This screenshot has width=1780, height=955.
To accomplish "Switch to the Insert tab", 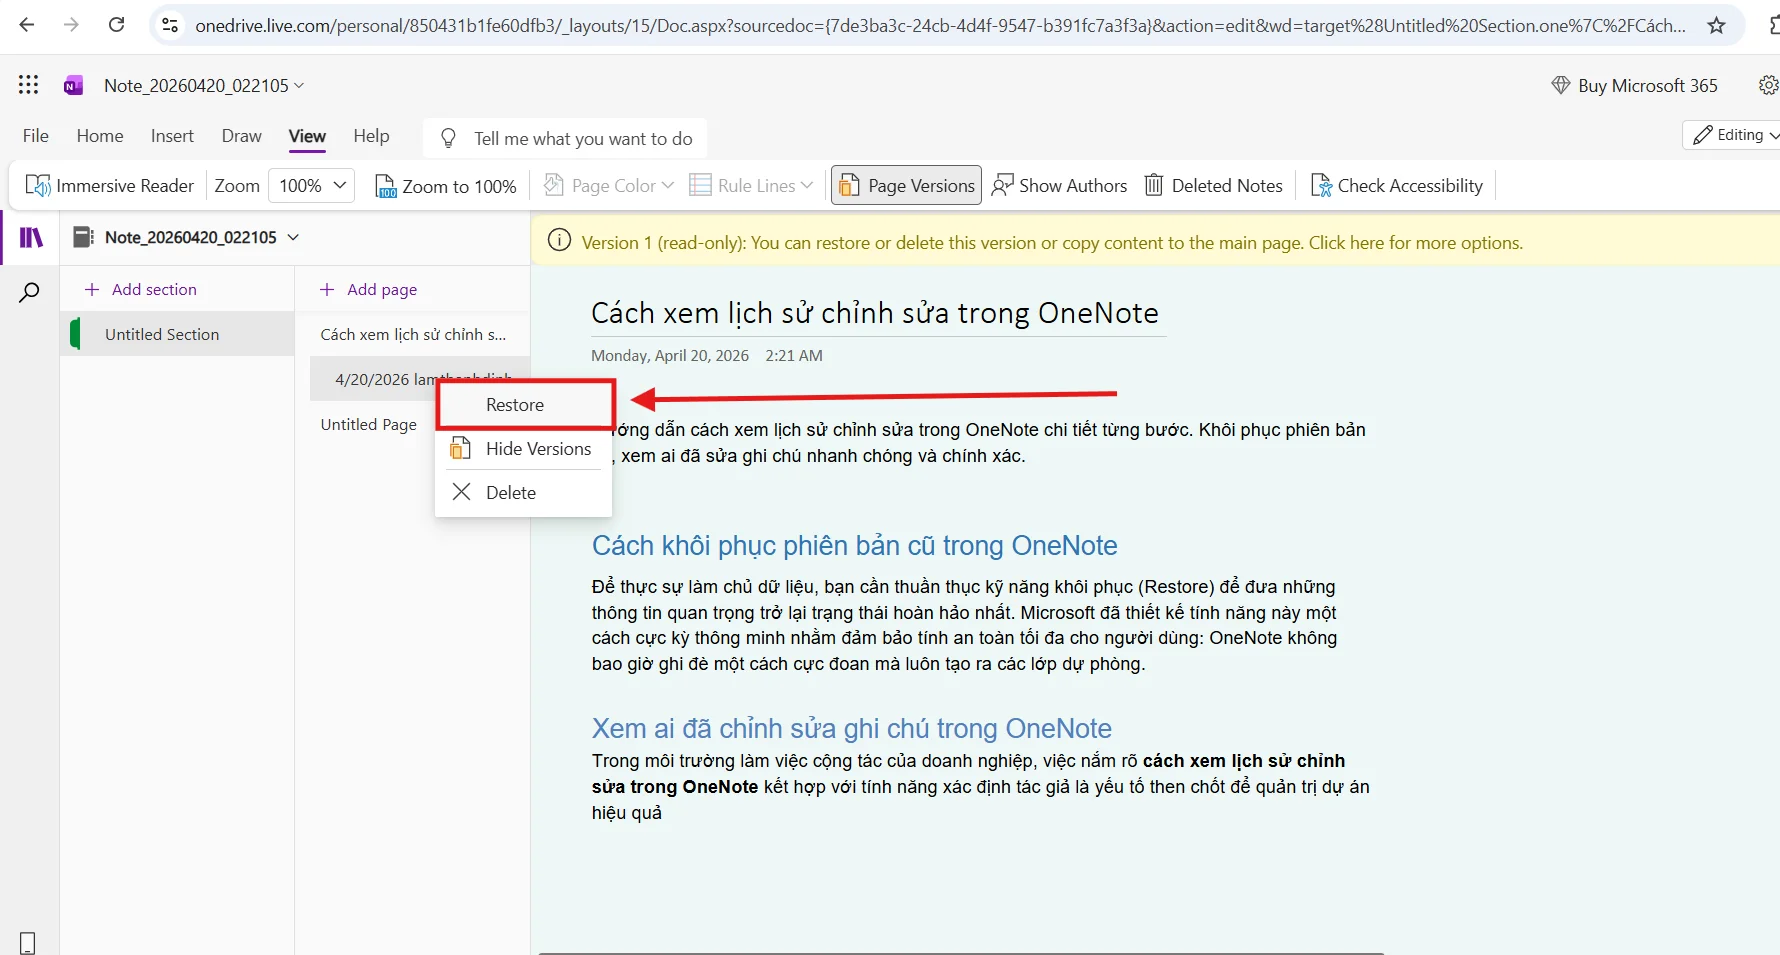I will point(172,136).
